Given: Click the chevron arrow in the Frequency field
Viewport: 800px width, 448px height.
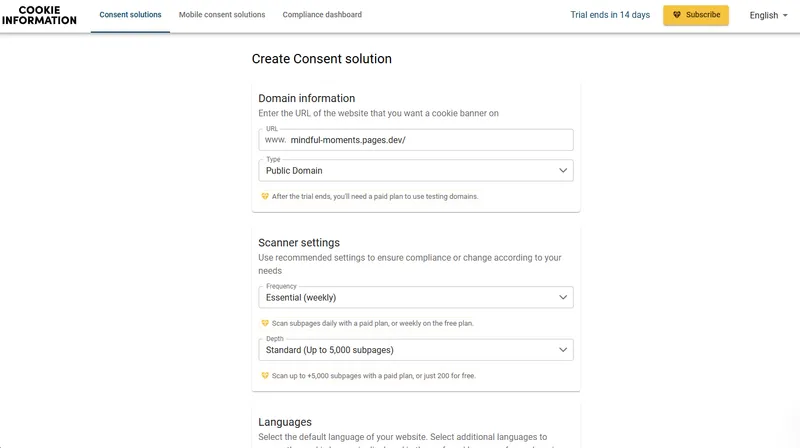Looking at the screenshot, I should click(563, 297).
